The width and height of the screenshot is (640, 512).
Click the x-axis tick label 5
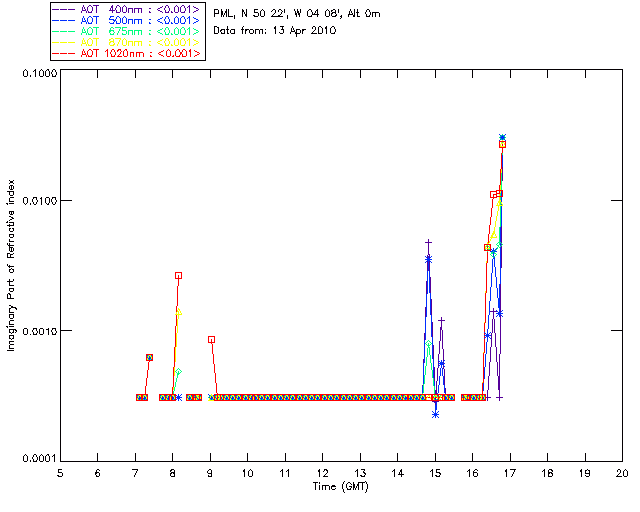tap(60, 473)
